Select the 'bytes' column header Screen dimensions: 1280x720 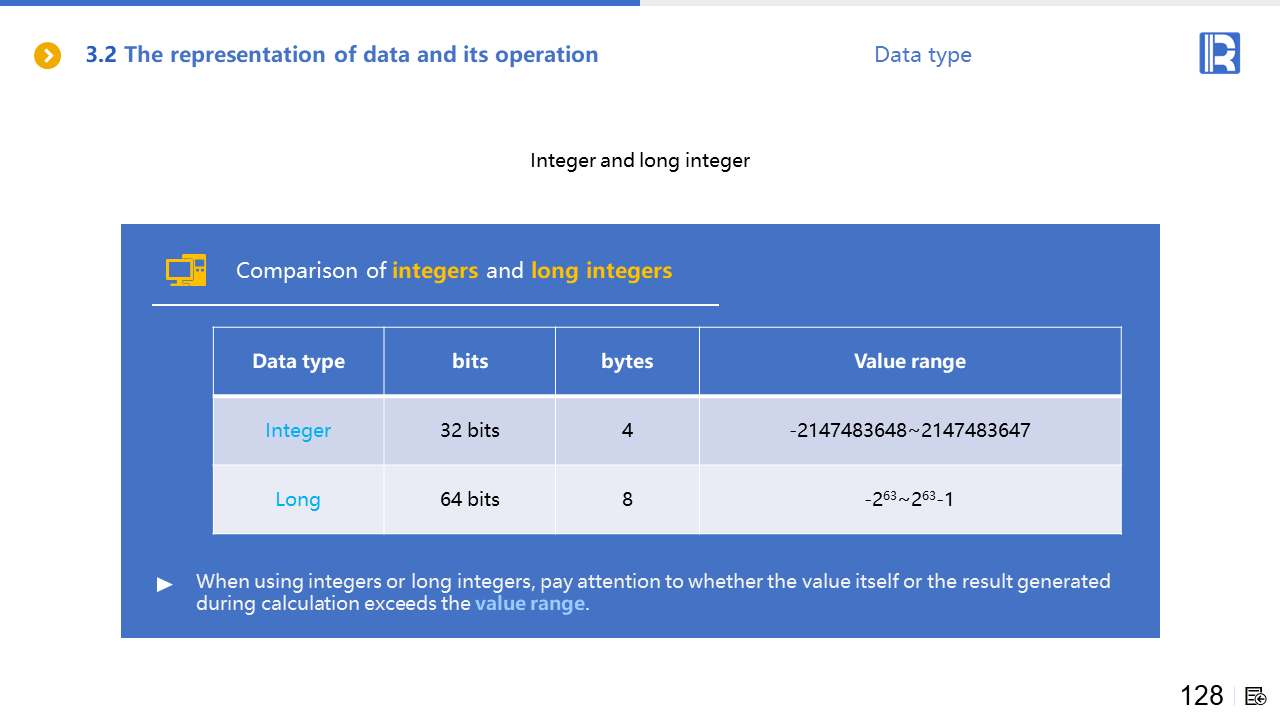(627, 362)
